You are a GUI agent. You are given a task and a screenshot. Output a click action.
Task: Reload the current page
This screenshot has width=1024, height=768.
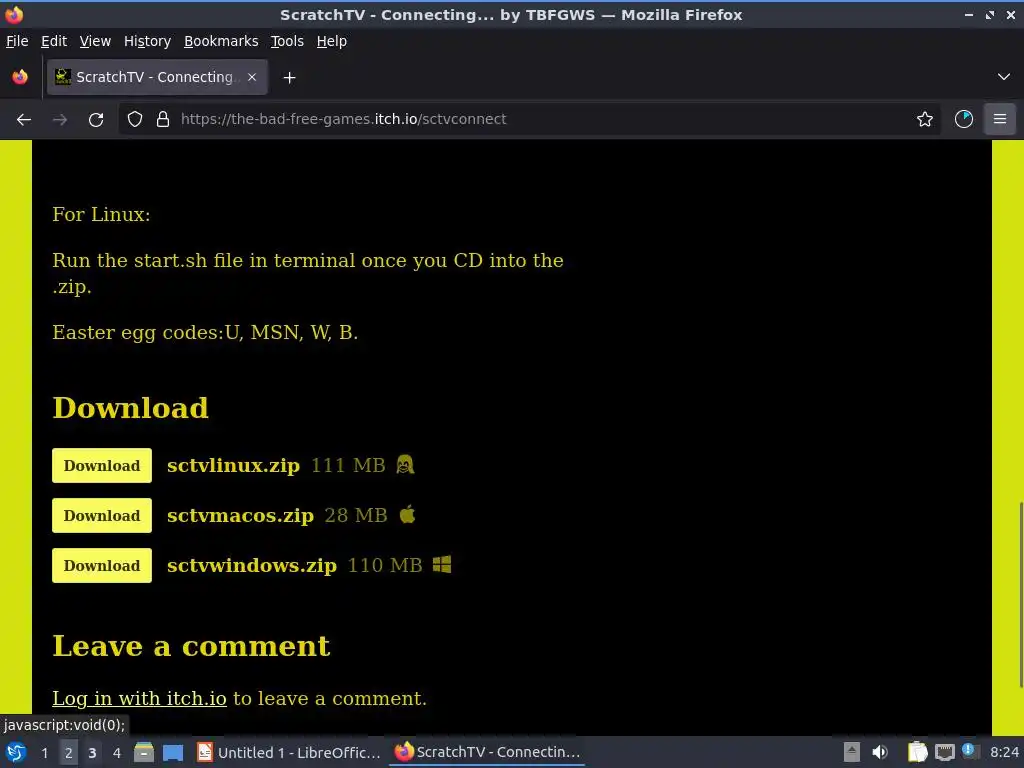96,120
